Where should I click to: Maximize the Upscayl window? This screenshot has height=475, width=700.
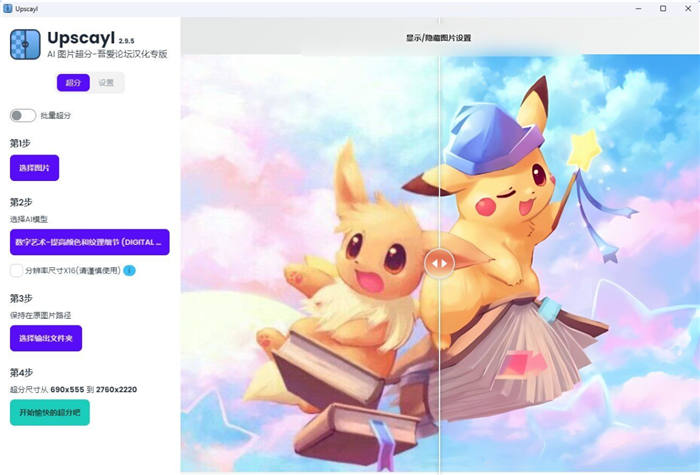tap(663, 8)
